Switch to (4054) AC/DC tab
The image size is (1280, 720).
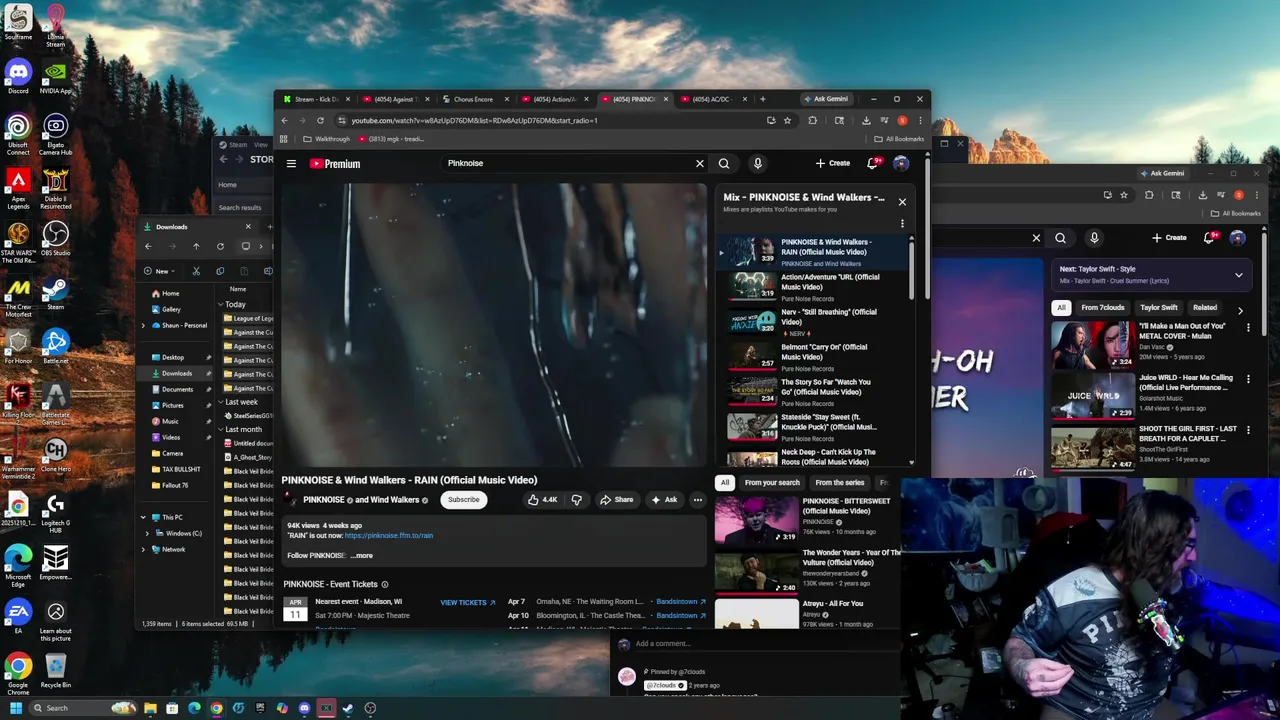pos(712,99)
